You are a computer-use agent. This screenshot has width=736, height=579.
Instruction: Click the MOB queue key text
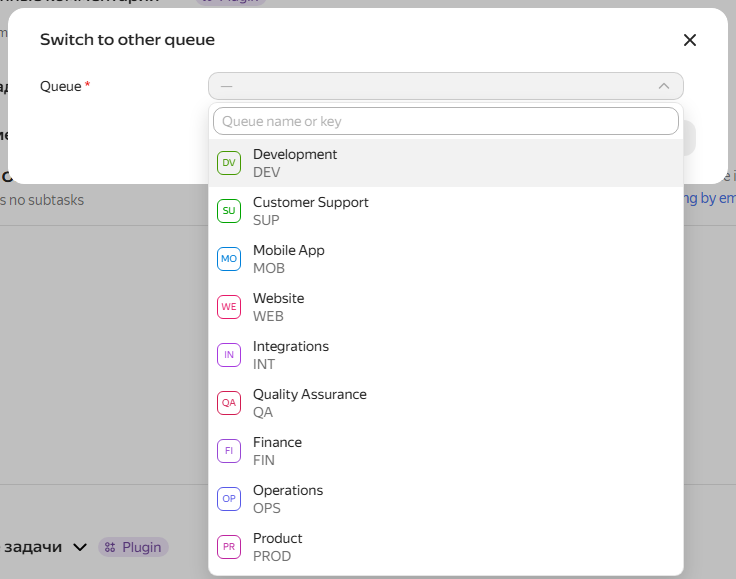click(269, 268)
